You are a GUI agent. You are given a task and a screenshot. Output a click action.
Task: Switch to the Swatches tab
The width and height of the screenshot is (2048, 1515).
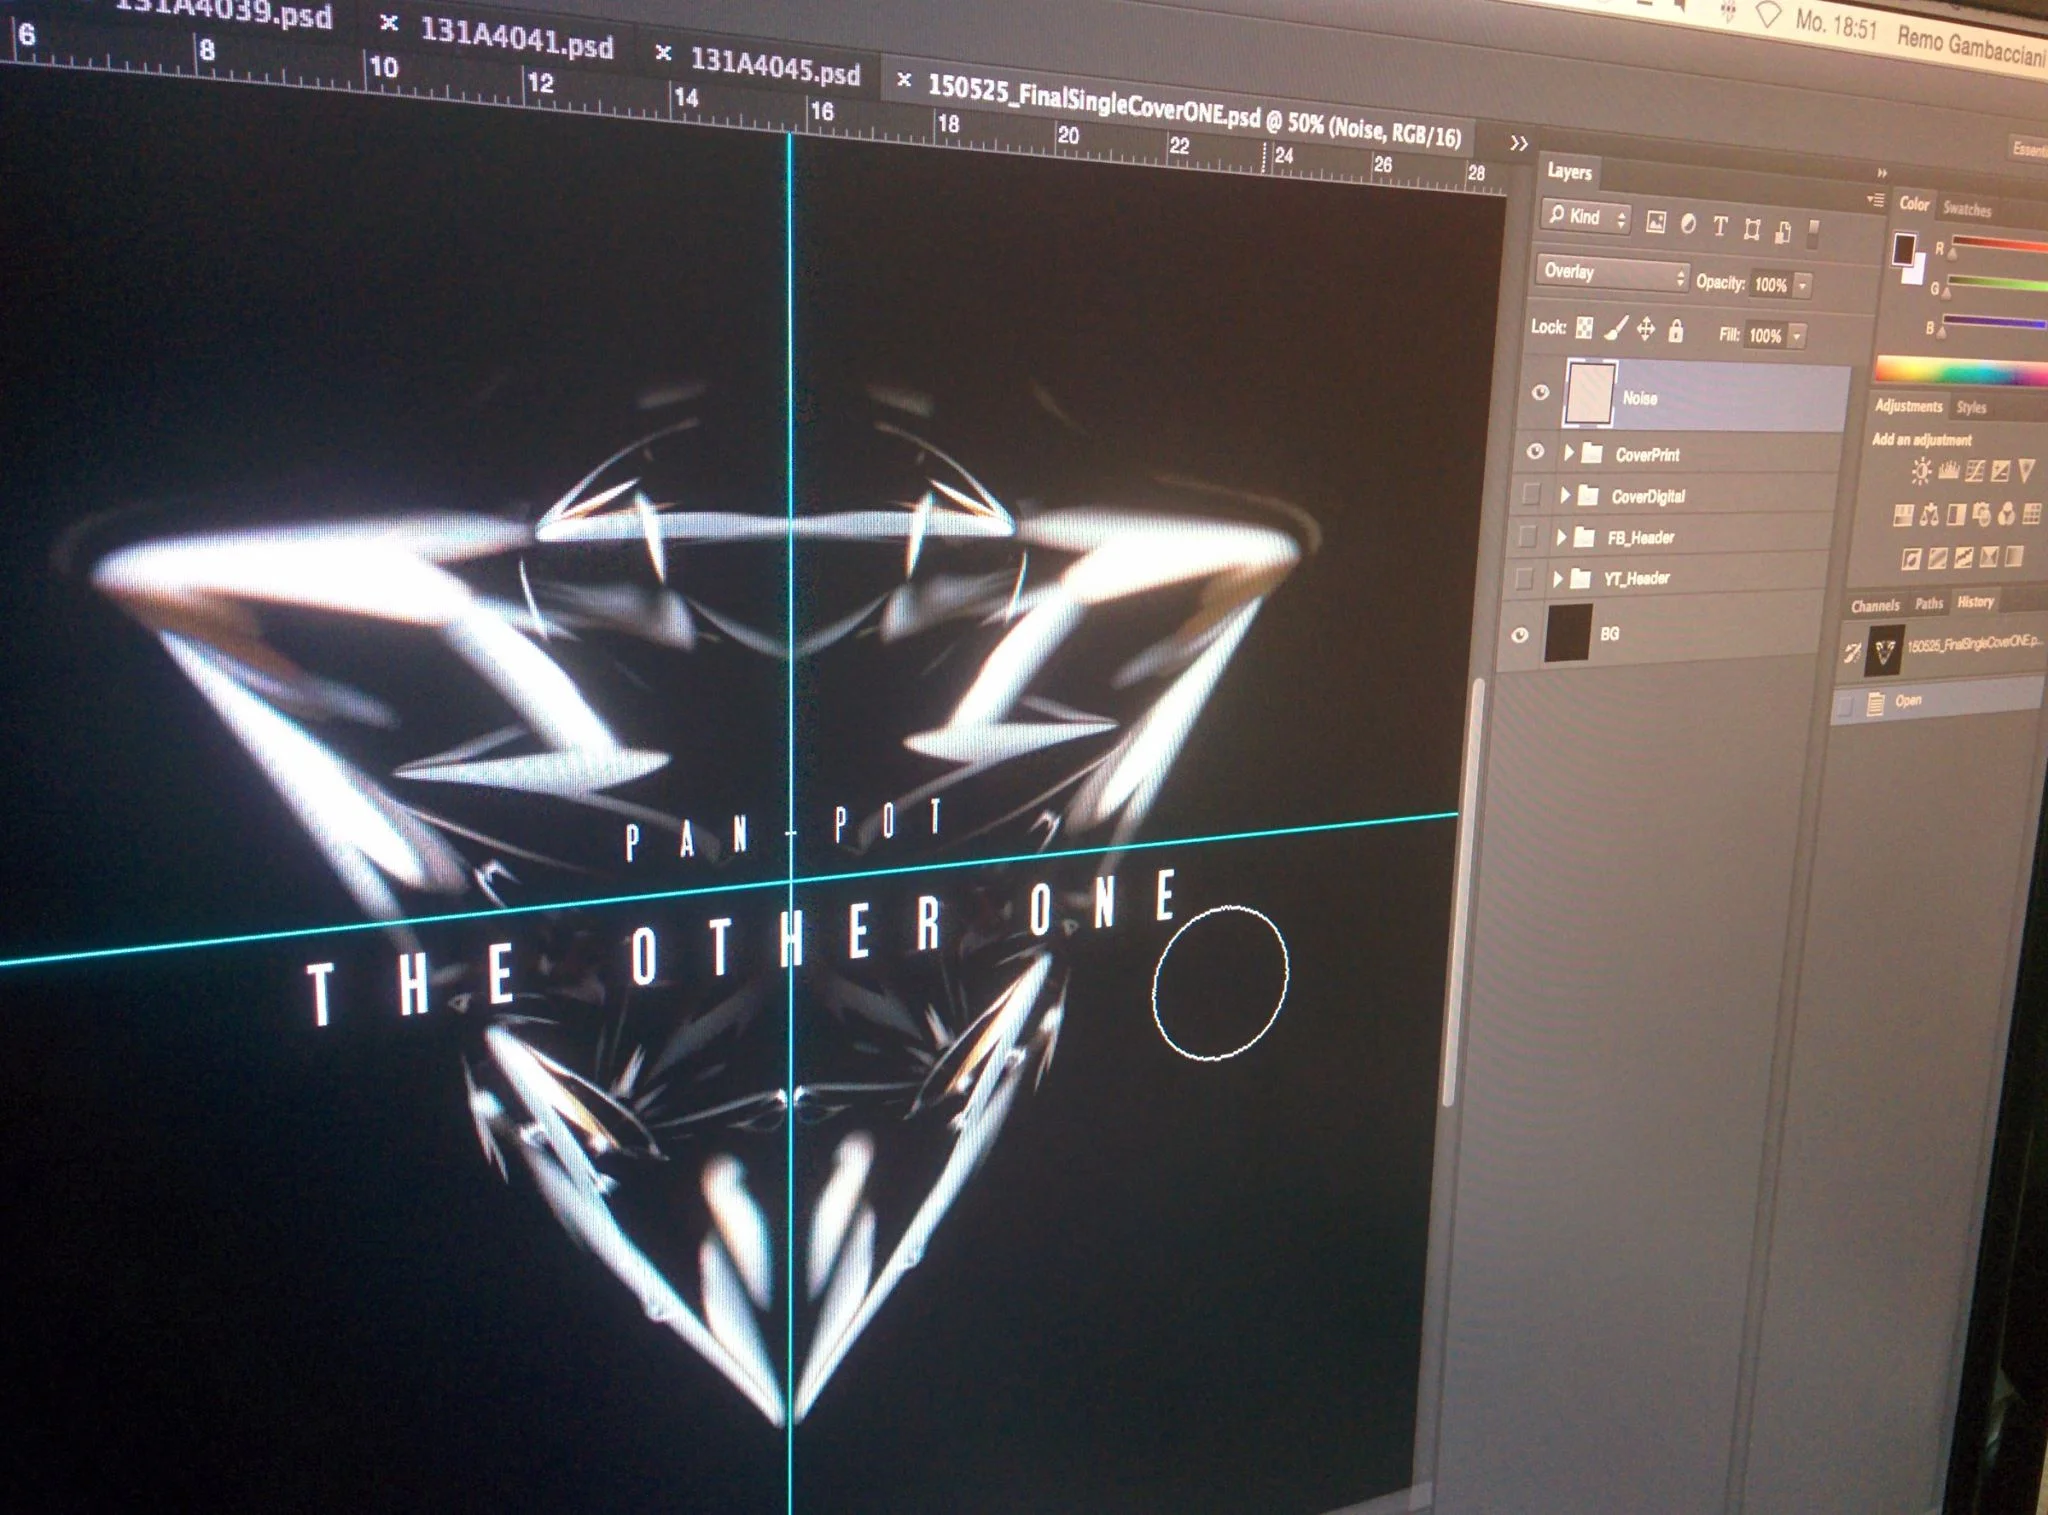click(x=1966, y=210)
